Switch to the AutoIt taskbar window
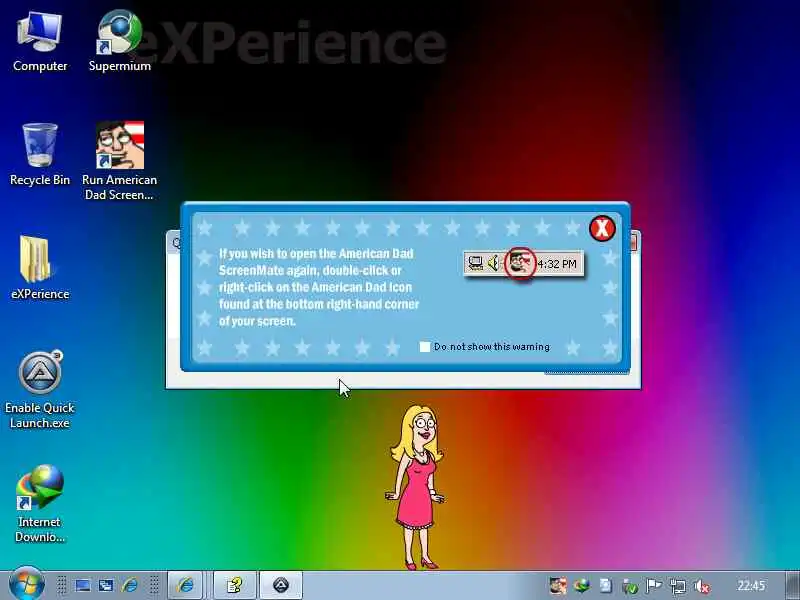Screen dimensions: 800x600 click(281, 585)
